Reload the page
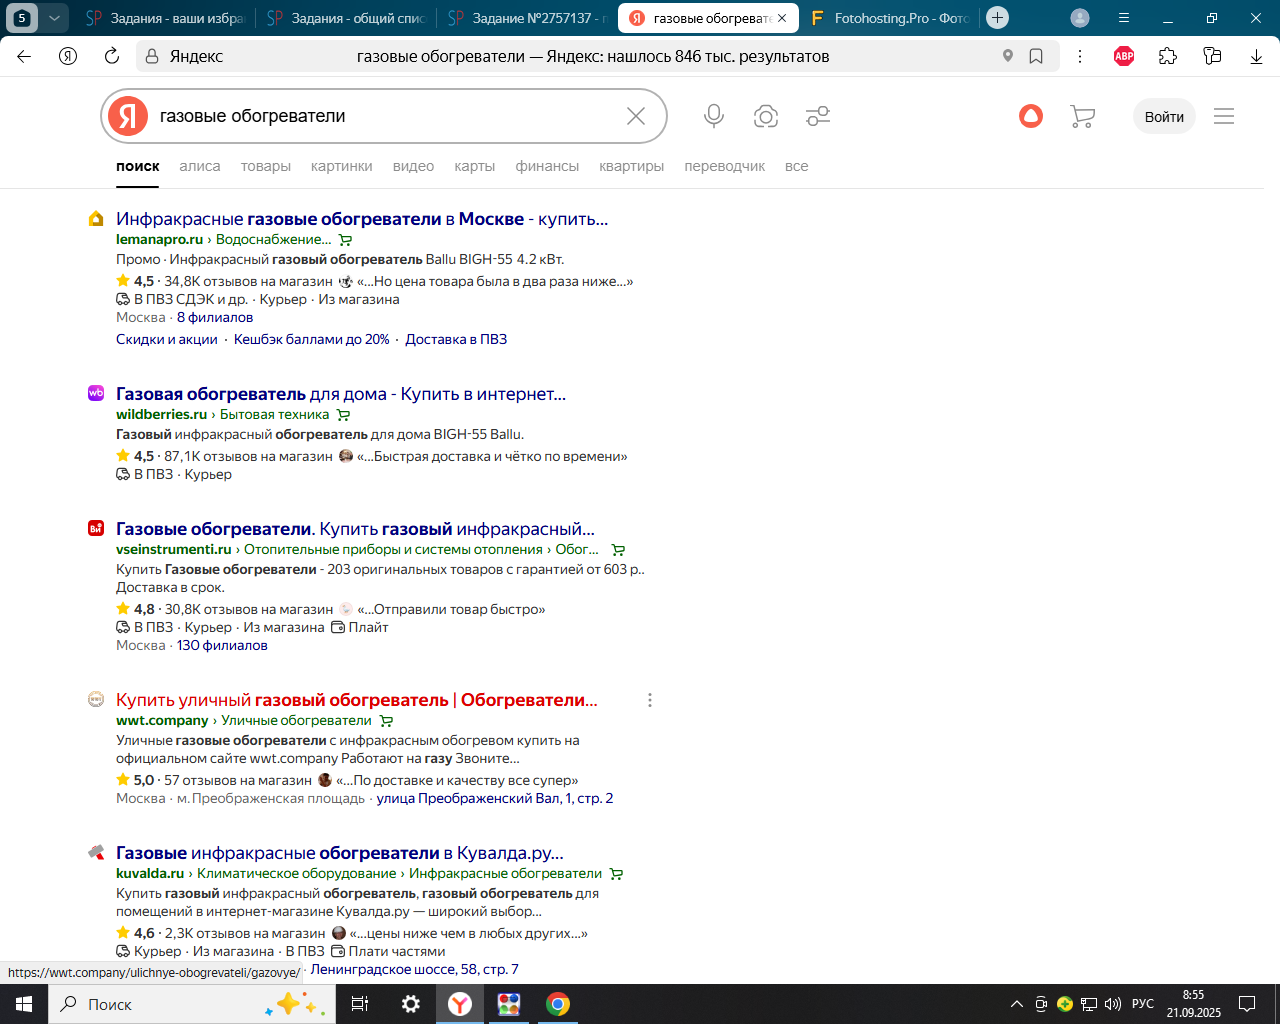Image resolution: width=1280 pixels, height=1024 pixels. (112, 56)
